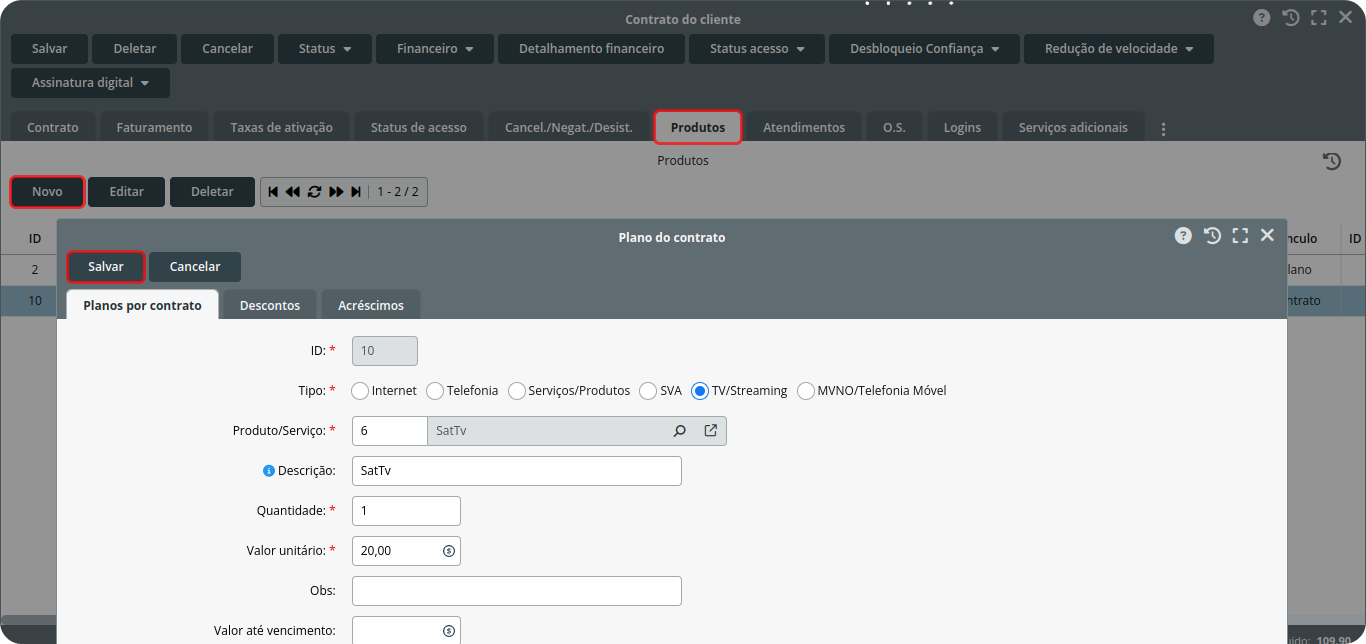Click Novo in Produtos section
This screenshot has width=1366, height=644.
[47, 192]
